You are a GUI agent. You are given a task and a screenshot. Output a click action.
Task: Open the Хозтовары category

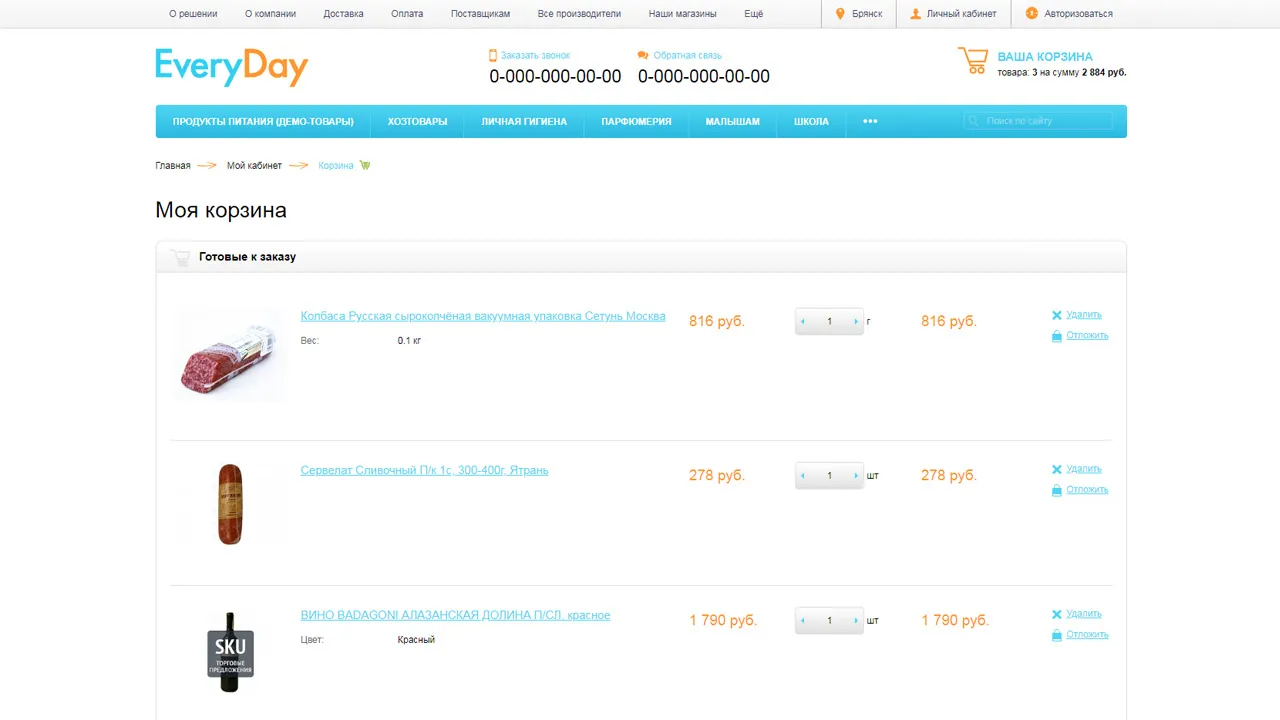418,121
